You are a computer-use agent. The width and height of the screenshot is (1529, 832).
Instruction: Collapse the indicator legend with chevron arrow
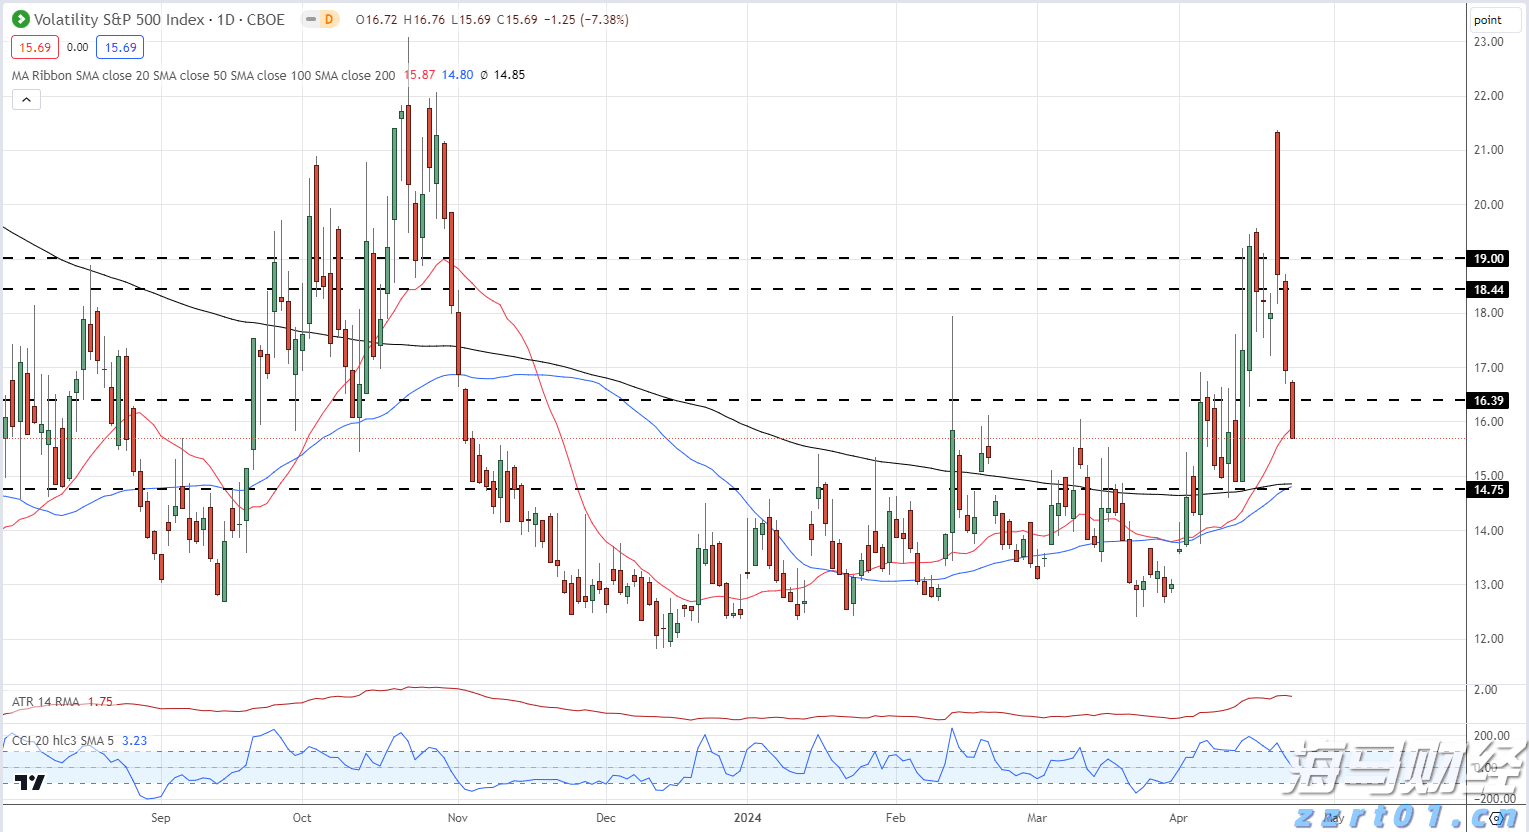pyautogui.click(x=26, y=99)
